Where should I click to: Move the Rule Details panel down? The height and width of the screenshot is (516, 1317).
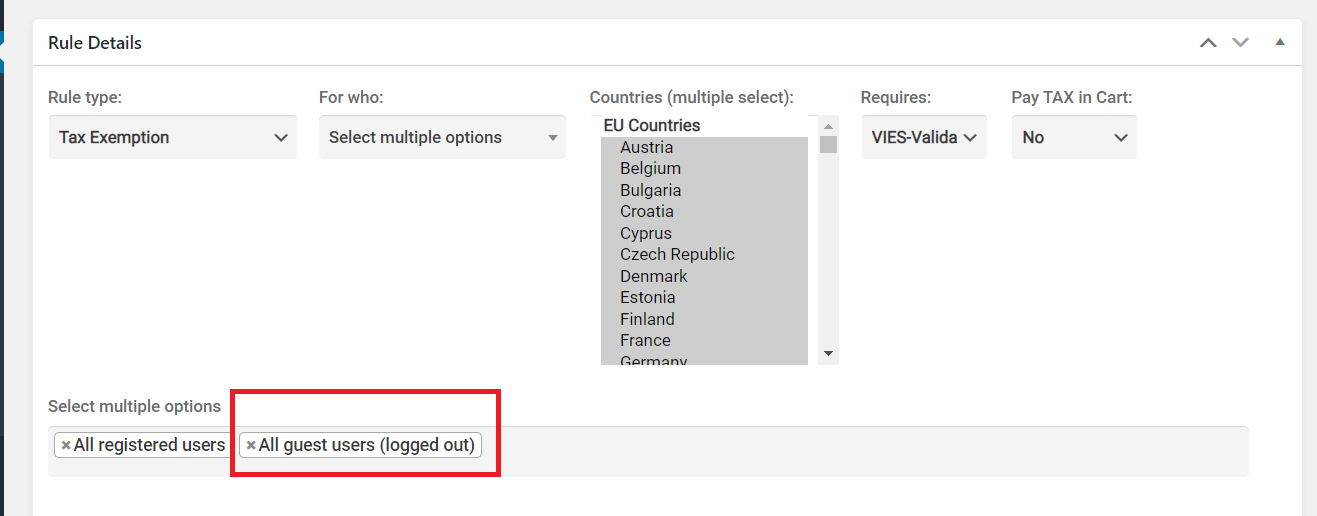point(1241,43)
